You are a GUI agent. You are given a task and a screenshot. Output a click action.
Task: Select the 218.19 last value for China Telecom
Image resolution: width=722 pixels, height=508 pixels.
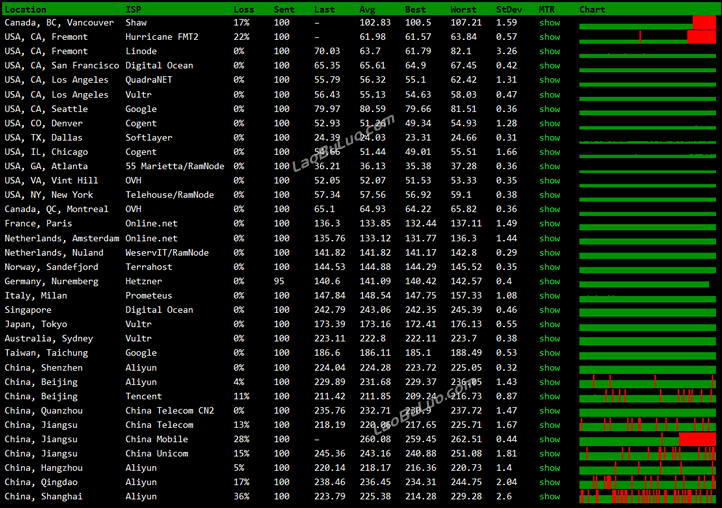coord(330,425)
